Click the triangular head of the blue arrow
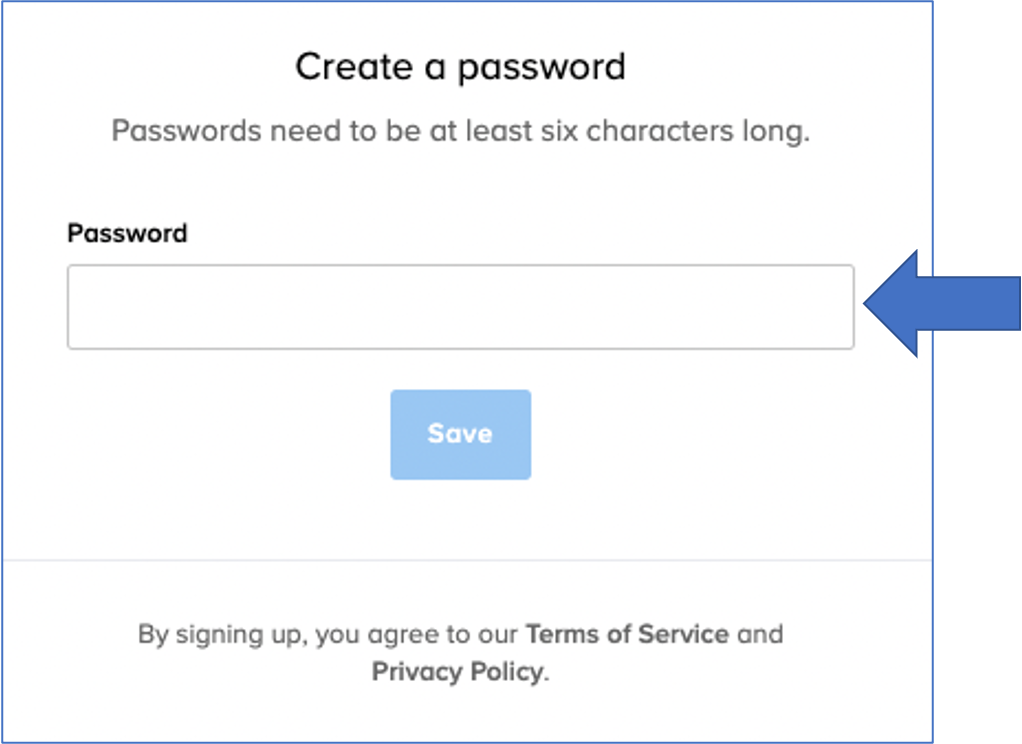 892,304
